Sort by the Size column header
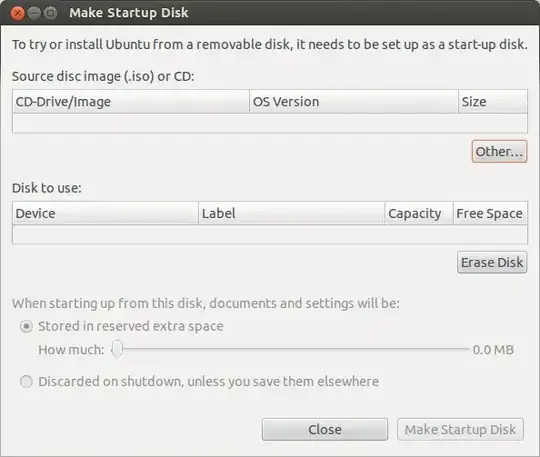This screenshot has width=540, height=457. coord(493,102)
